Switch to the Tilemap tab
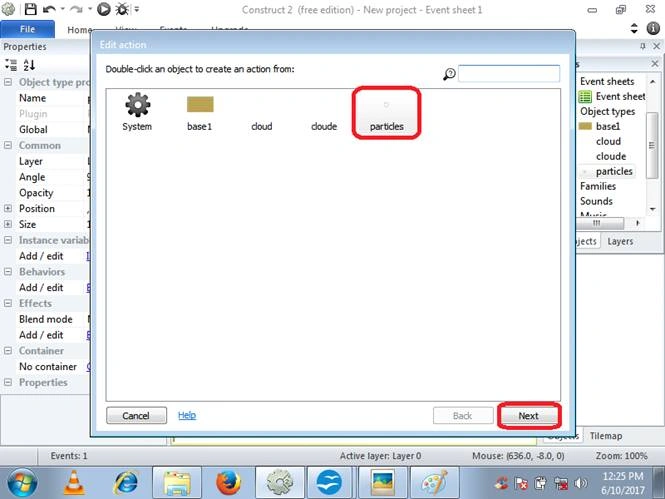Screen dimensions: 665x499 click(x=606, y=436)
